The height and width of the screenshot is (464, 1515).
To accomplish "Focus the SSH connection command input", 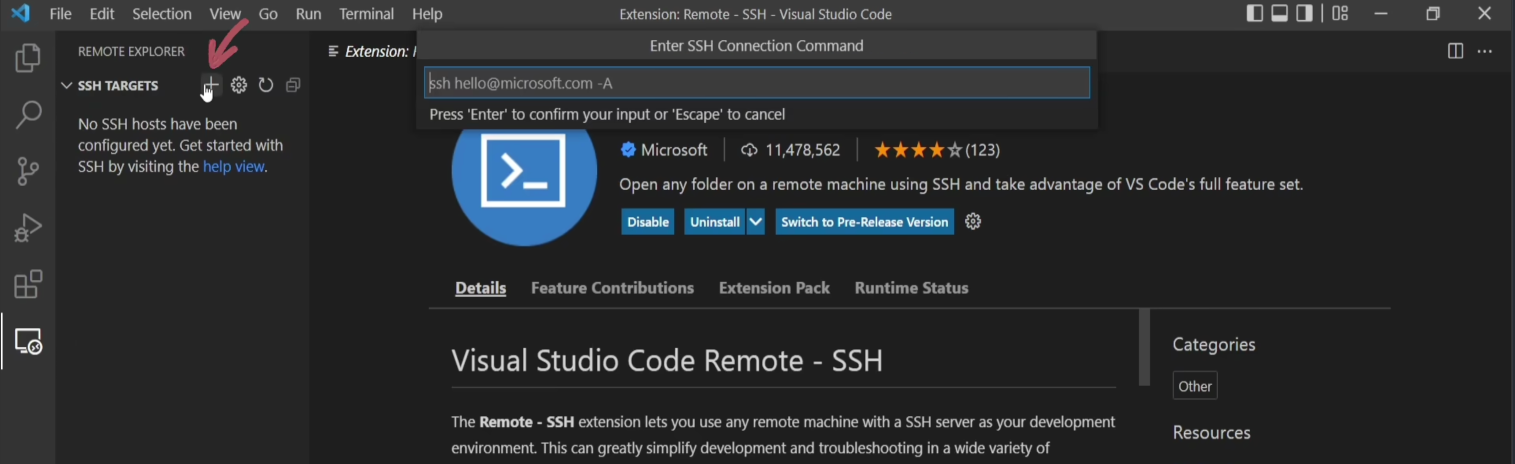I will pyautogui.click(x=757, y=83).
